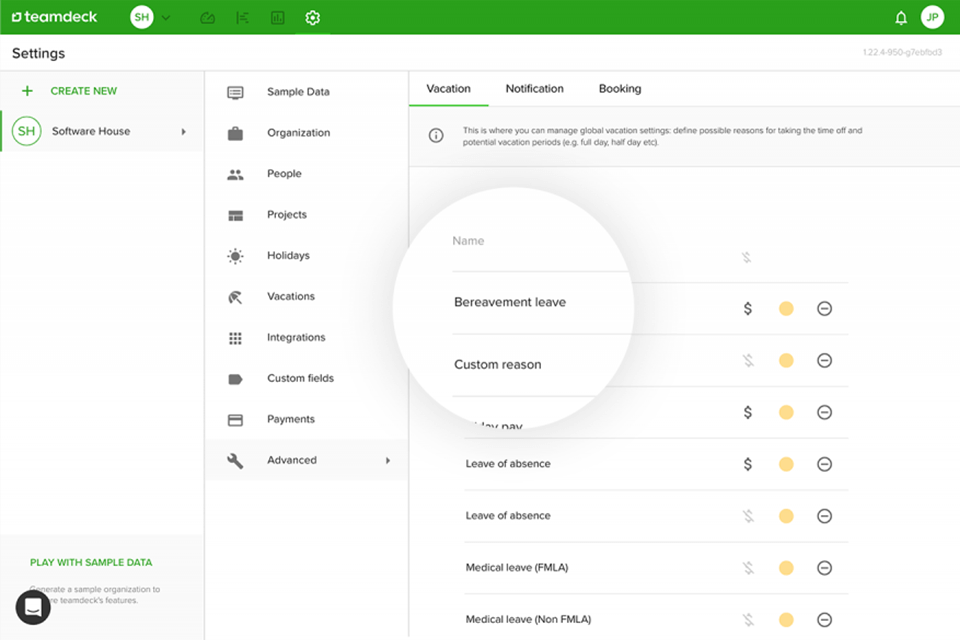Click the Organization briefcase icon

pyautogui.click(x=235, y=134)
